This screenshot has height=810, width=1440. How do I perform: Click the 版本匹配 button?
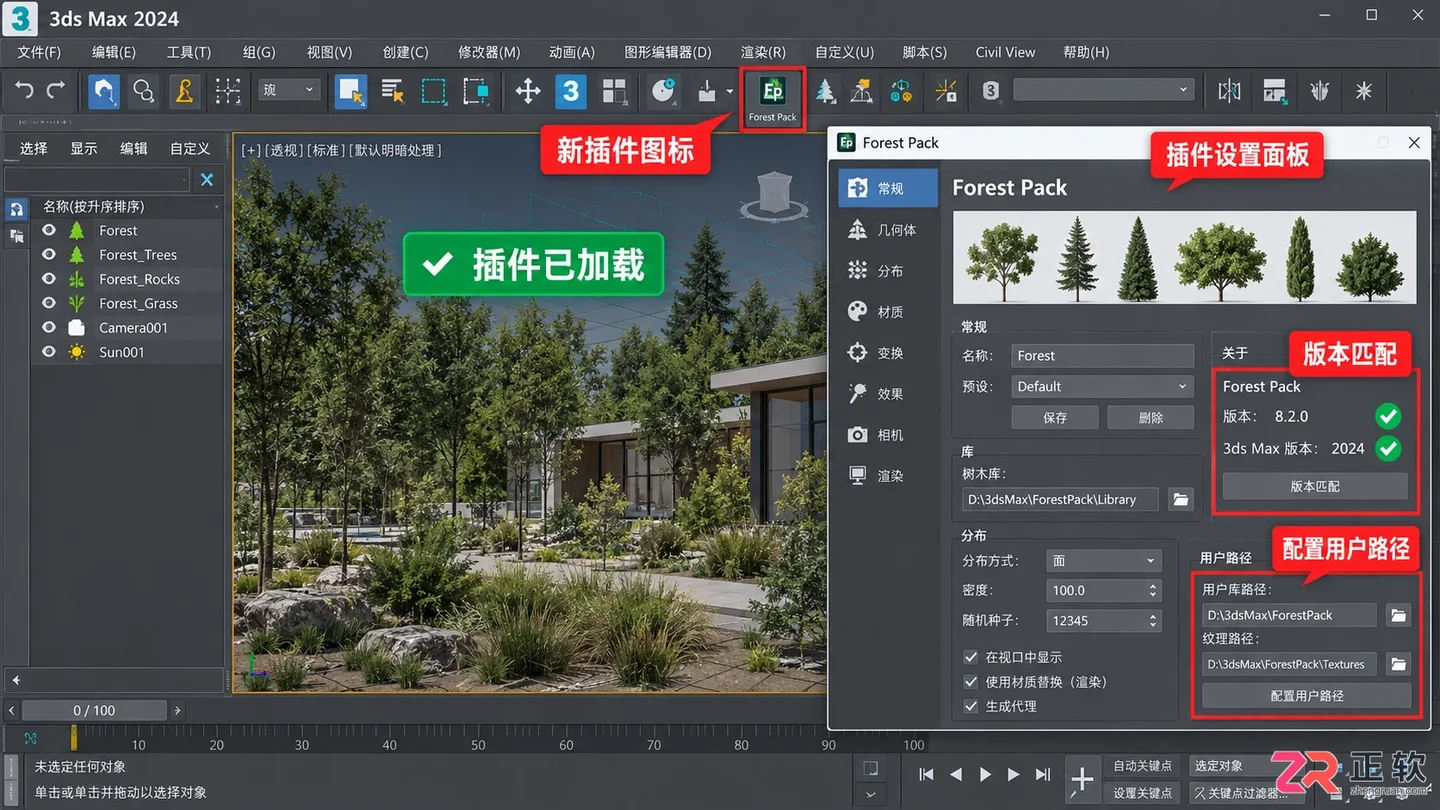coord(1315,486)
